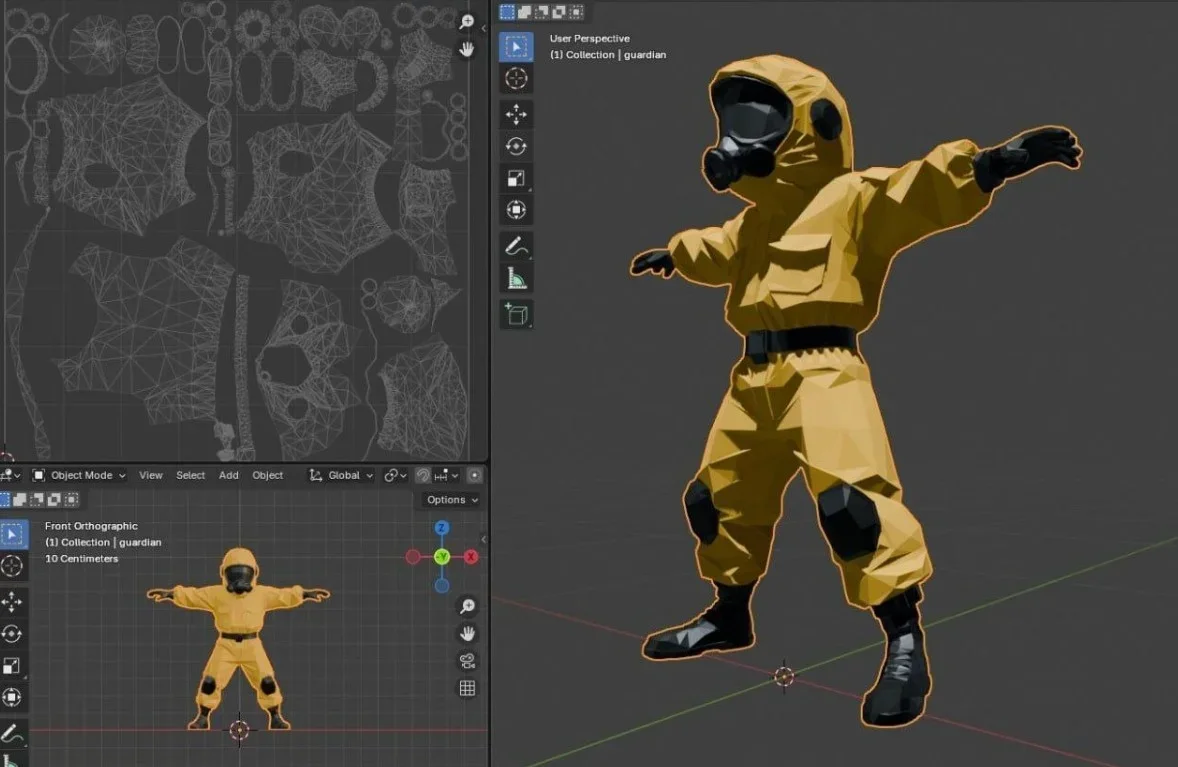Click the Select menu in the header
Image resolution: width=1178 pixels, height=767 pixels.
click(x=190, y=476)
